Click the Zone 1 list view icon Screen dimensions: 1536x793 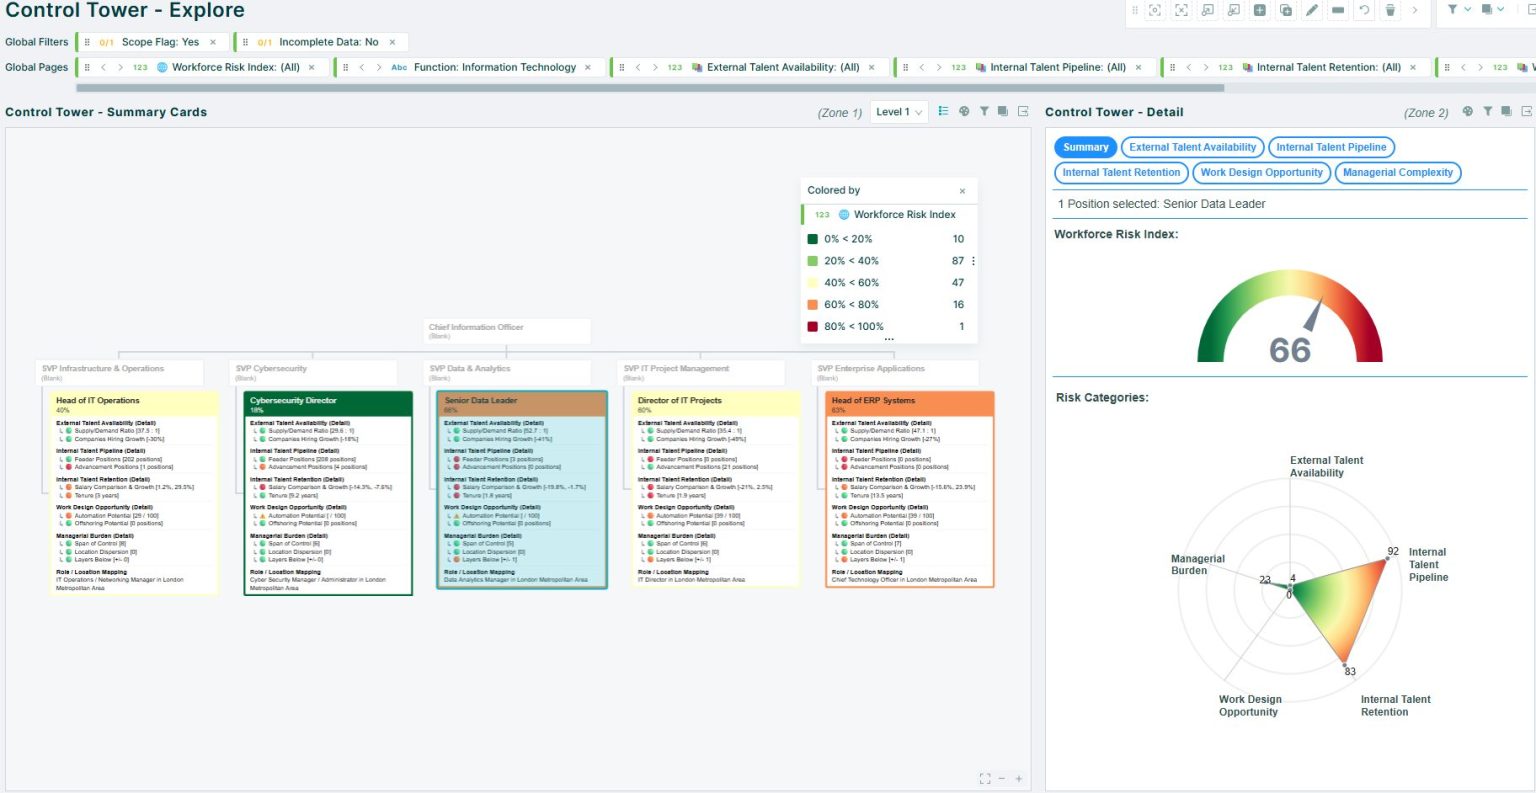(943, 112)
